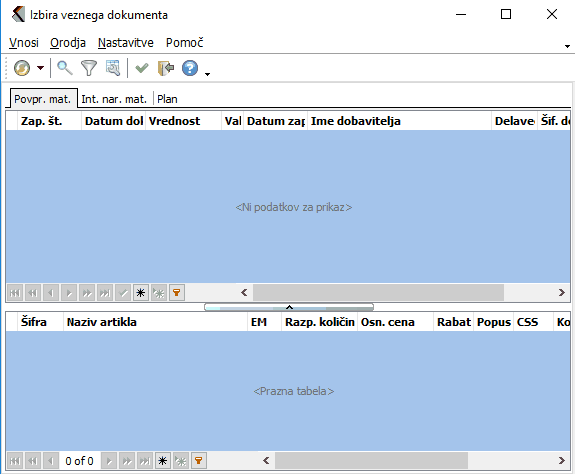
Task: Open the filter funnel tool
Action: [88, 68]
